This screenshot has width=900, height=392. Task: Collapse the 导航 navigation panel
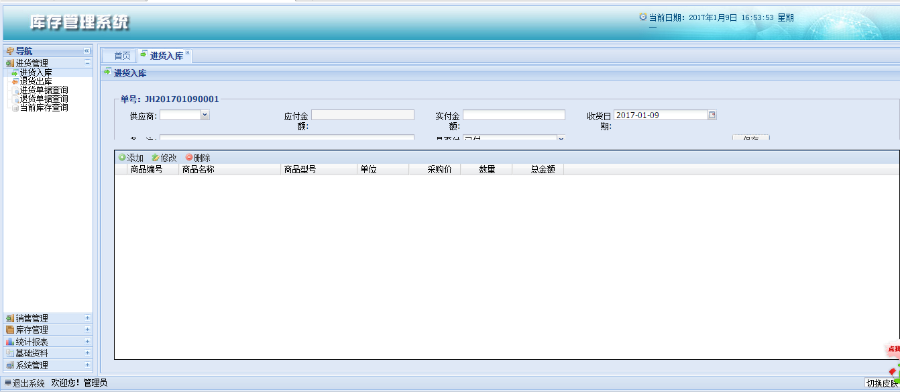point(87,51)
